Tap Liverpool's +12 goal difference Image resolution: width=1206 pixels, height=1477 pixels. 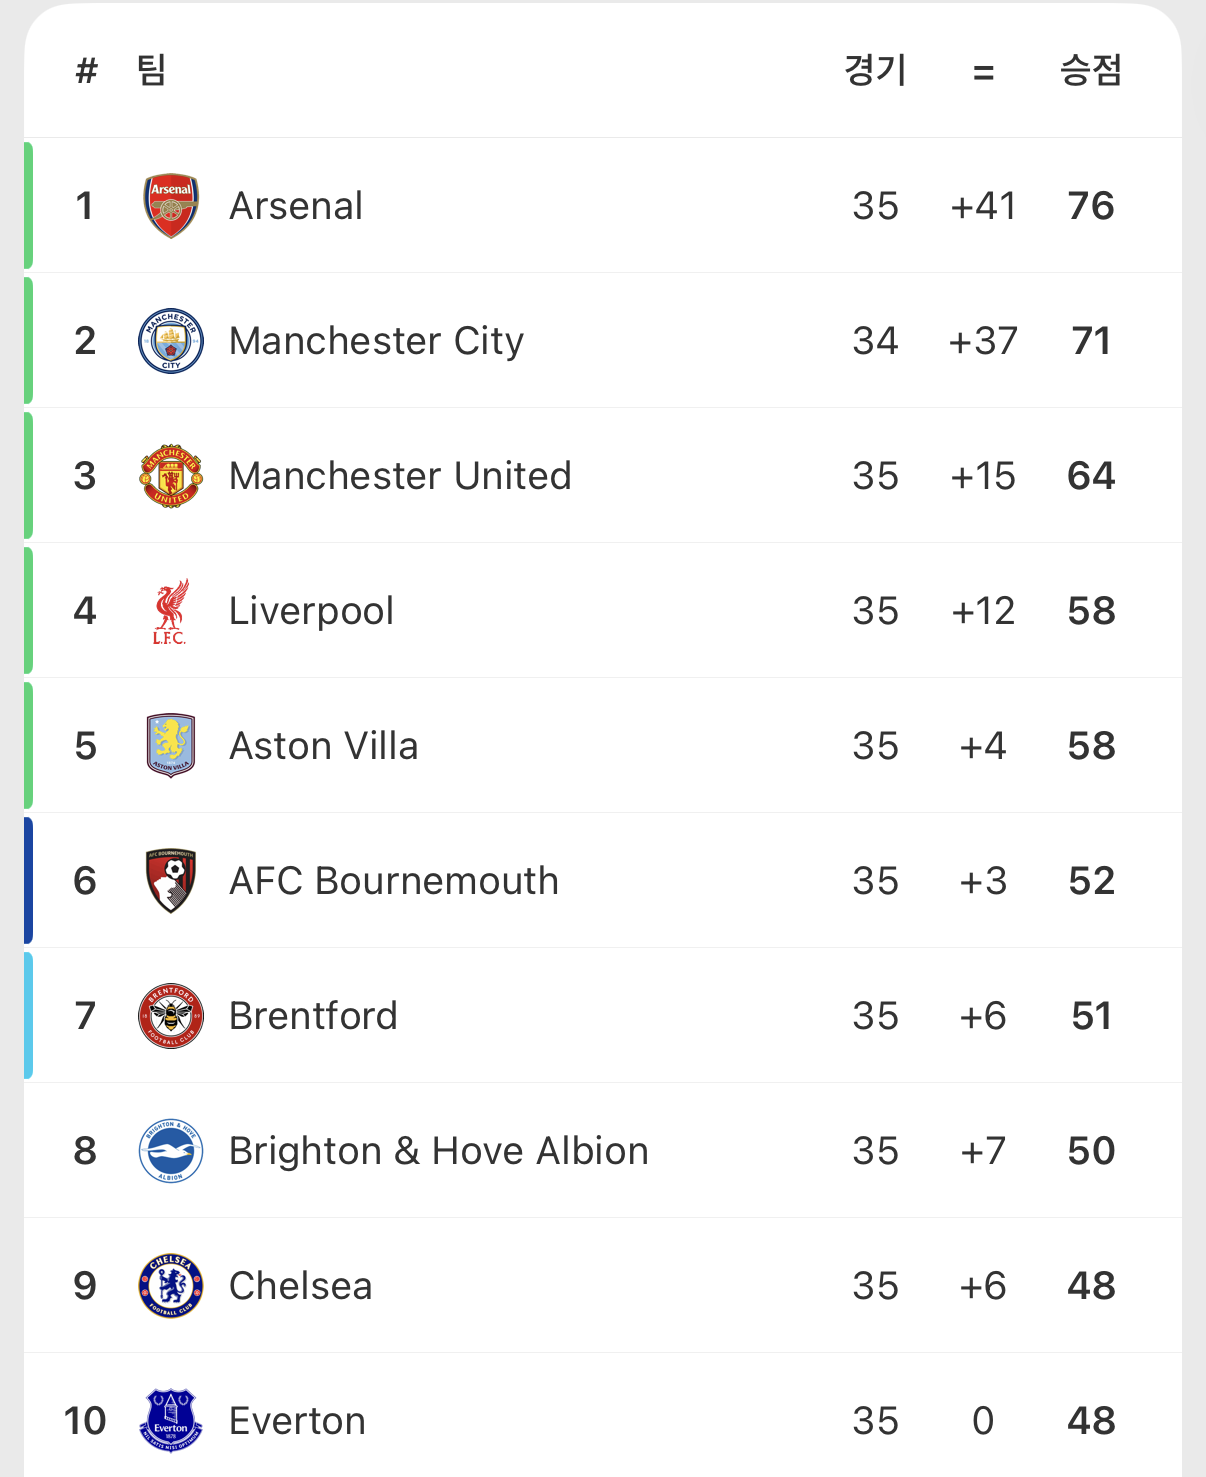tap(983, 611)
